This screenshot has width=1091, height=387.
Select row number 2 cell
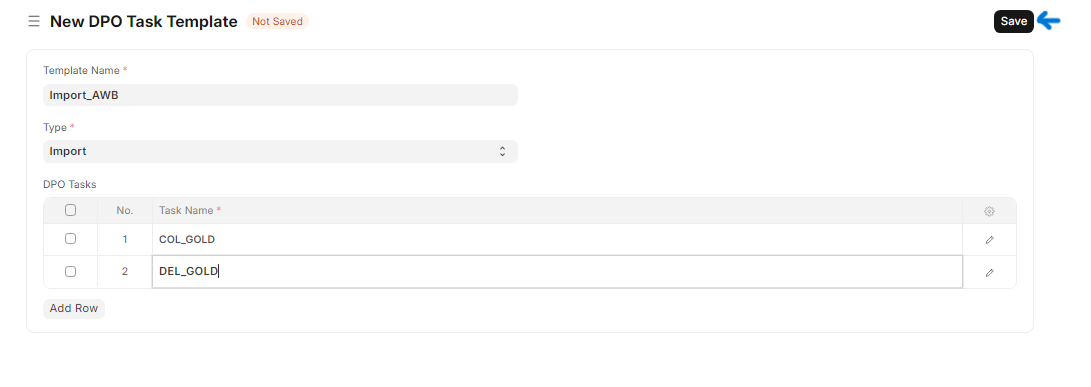coord(125,271)
